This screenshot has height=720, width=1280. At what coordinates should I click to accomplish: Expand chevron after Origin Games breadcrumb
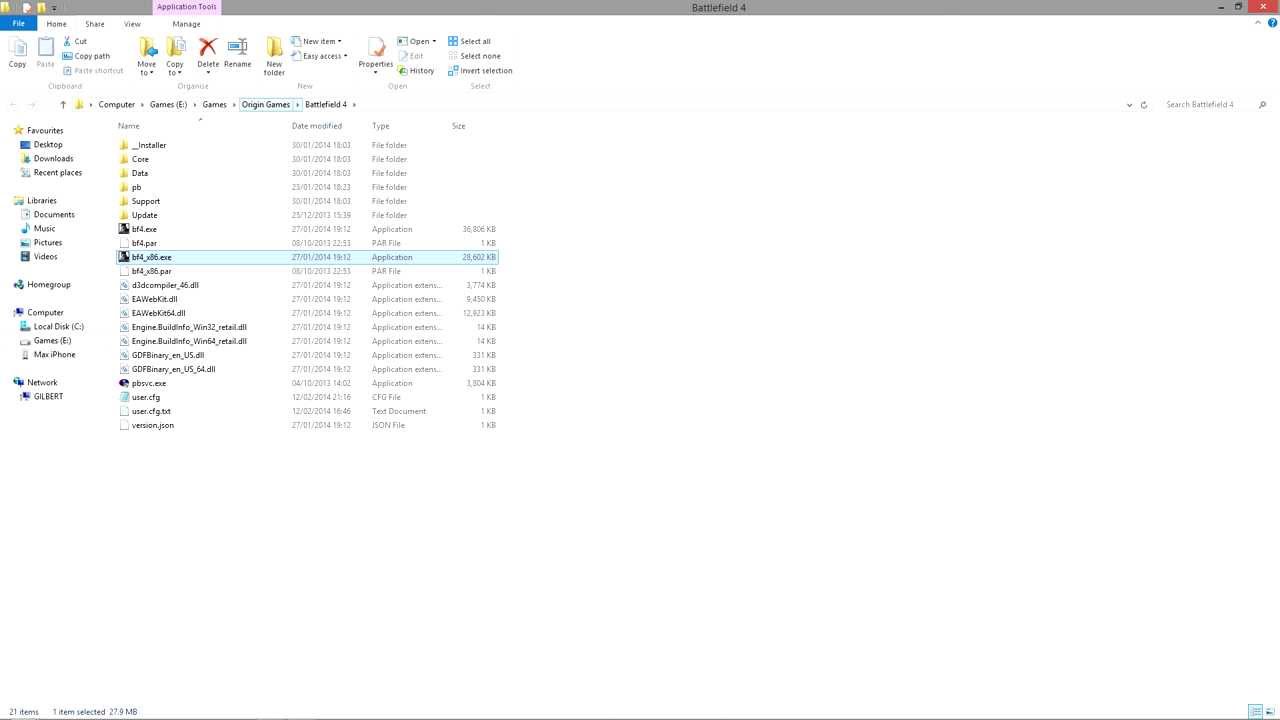pyautogui.click(x=297, y=104)
